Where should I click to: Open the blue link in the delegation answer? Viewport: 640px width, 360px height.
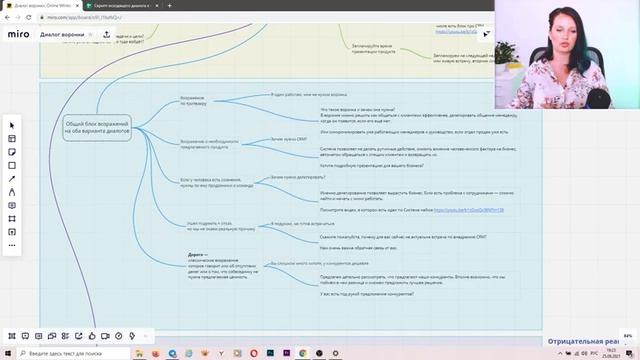469,210
